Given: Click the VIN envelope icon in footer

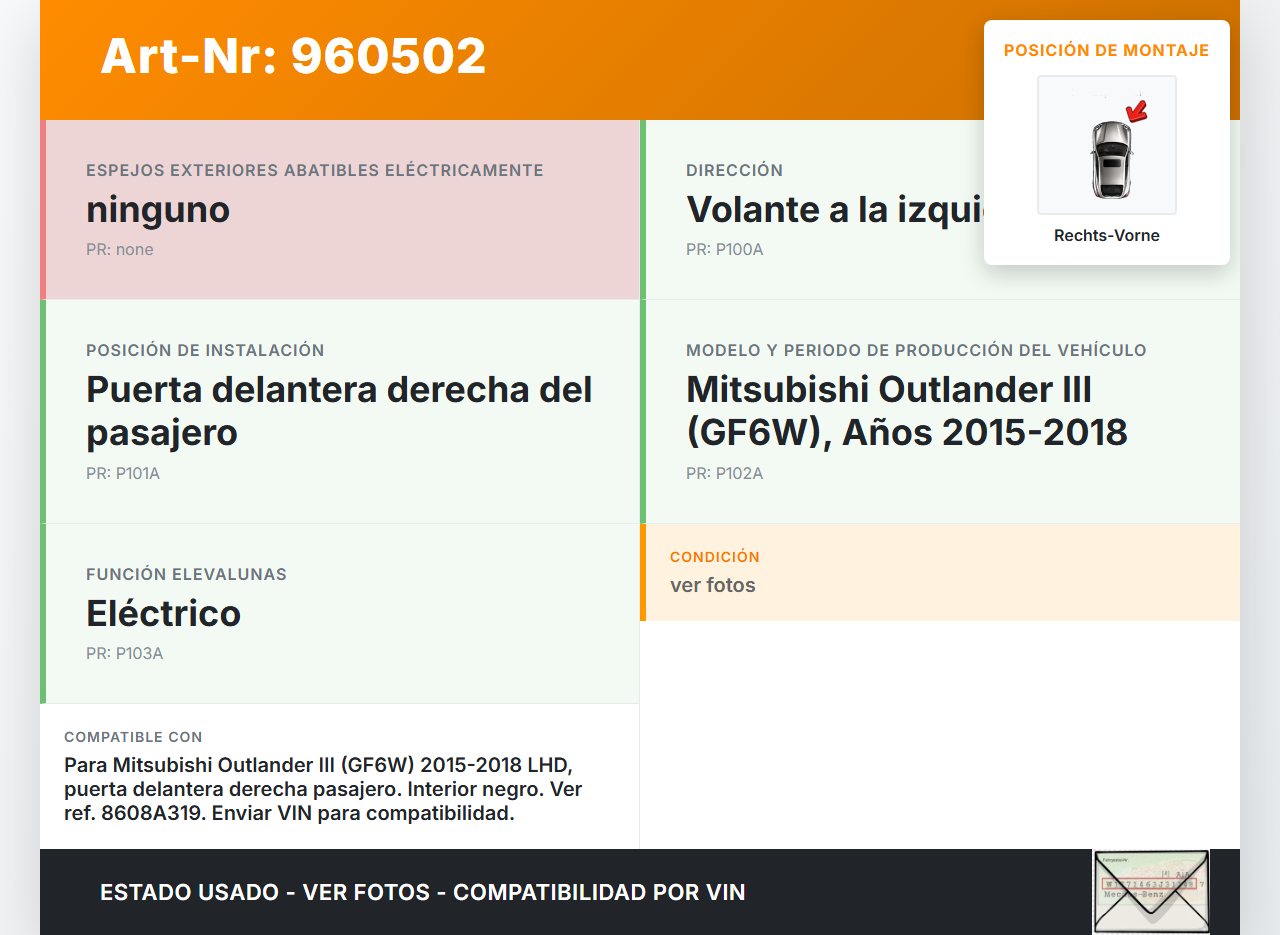Looking at the screenshot, I should point(1150,891).
